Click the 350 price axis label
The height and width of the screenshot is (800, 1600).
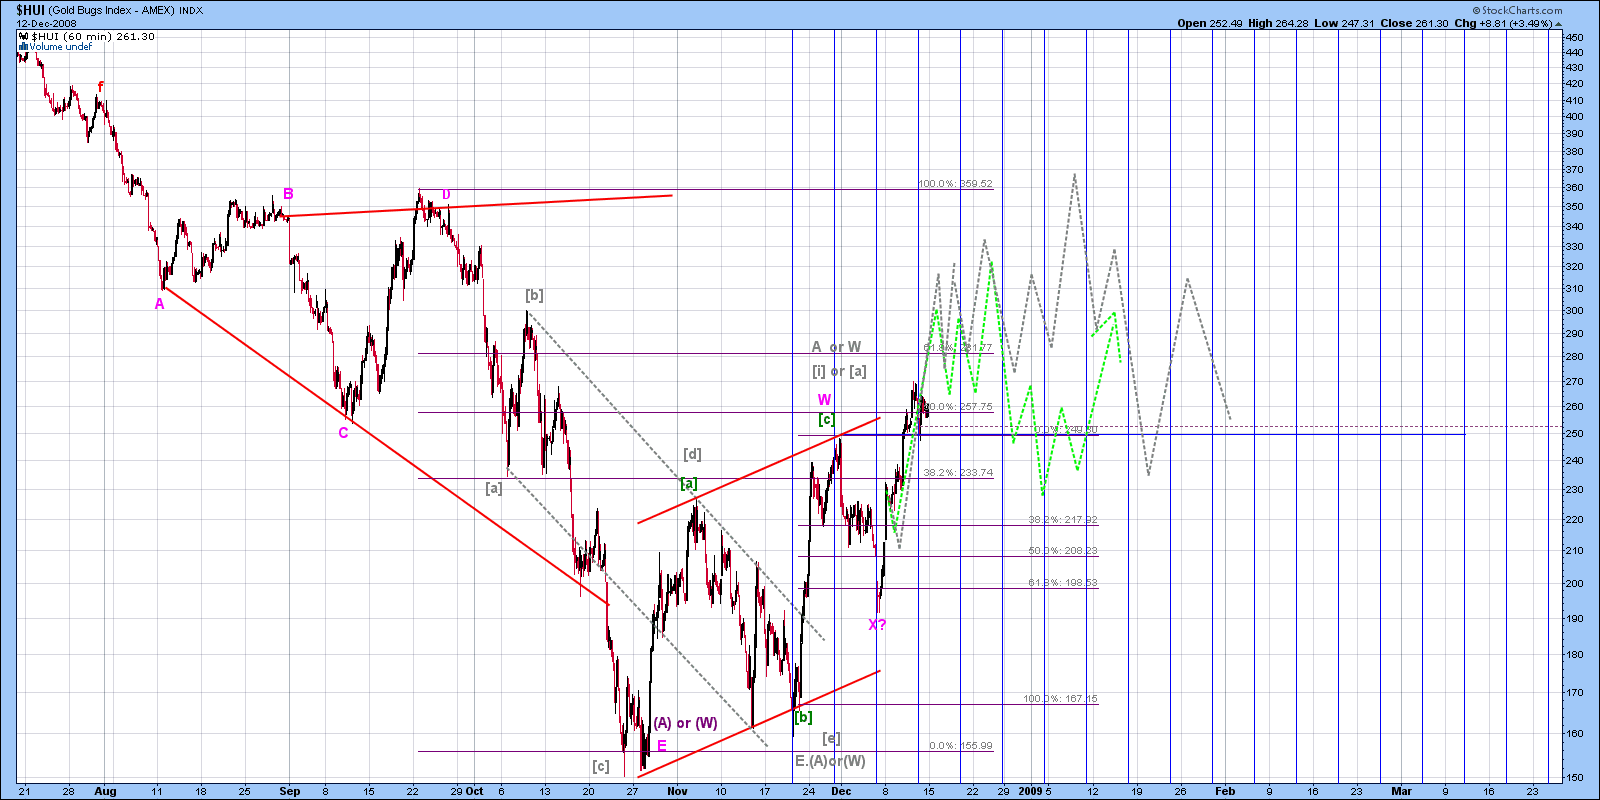pos(1574,207)
